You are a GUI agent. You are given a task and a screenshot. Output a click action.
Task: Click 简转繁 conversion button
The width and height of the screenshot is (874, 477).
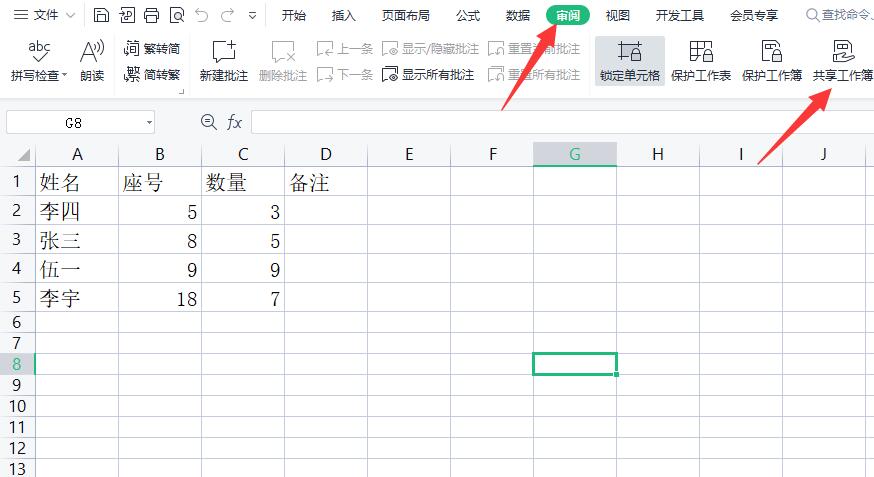tap(152, 74)
